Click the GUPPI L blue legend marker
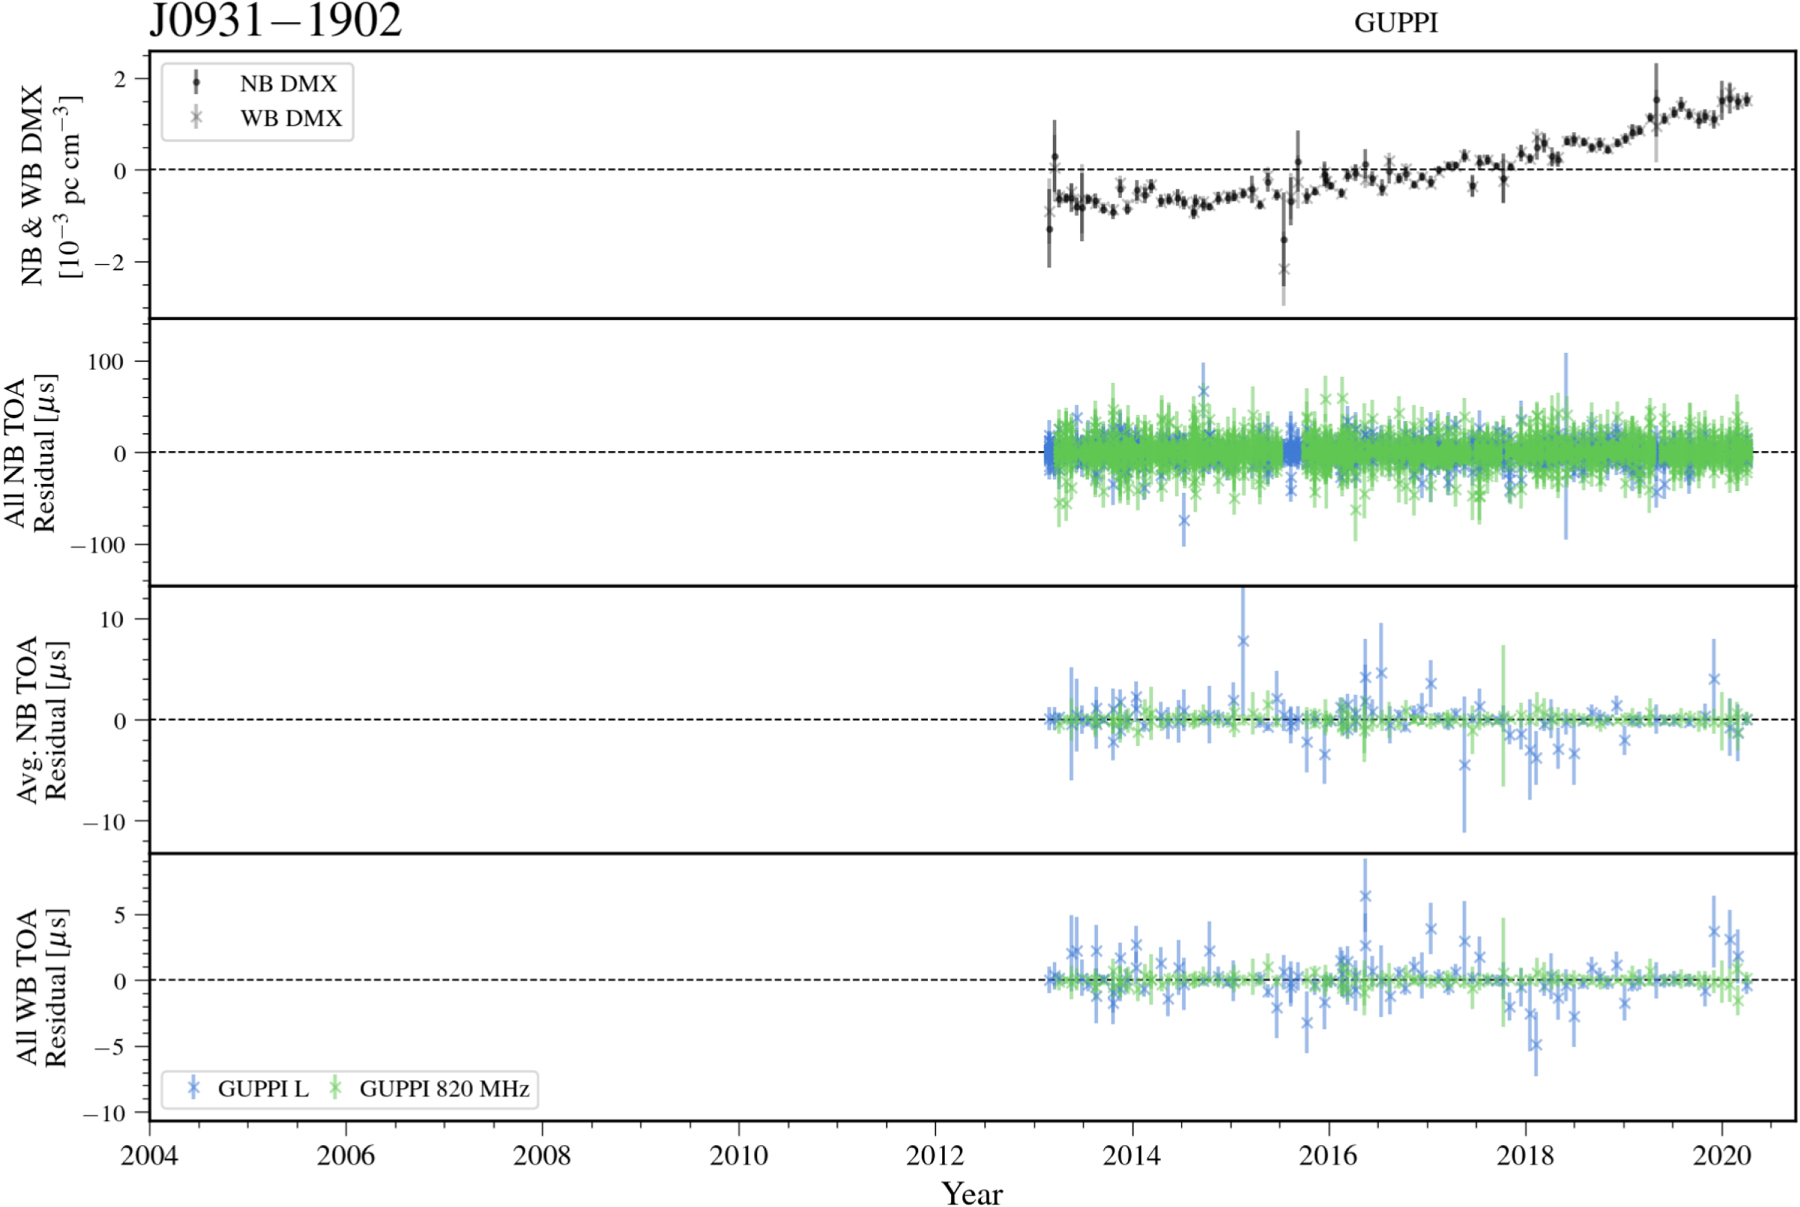Viewport: 1800px width, 1207px height. point(194,1088)
